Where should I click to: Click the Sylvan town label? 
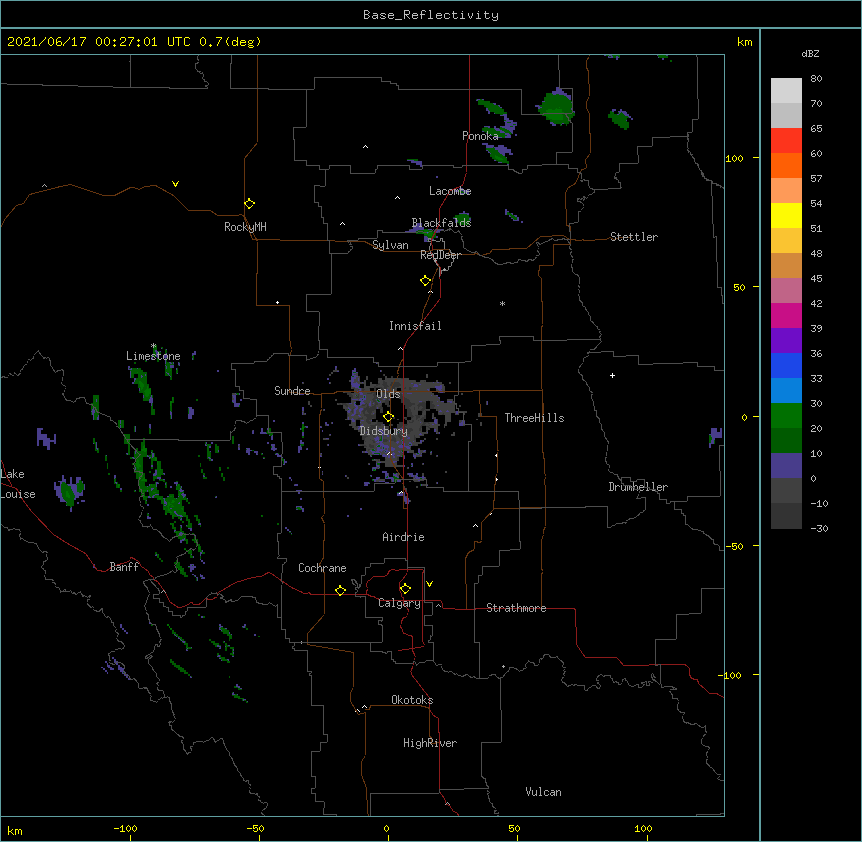click(x=390, y=245)
